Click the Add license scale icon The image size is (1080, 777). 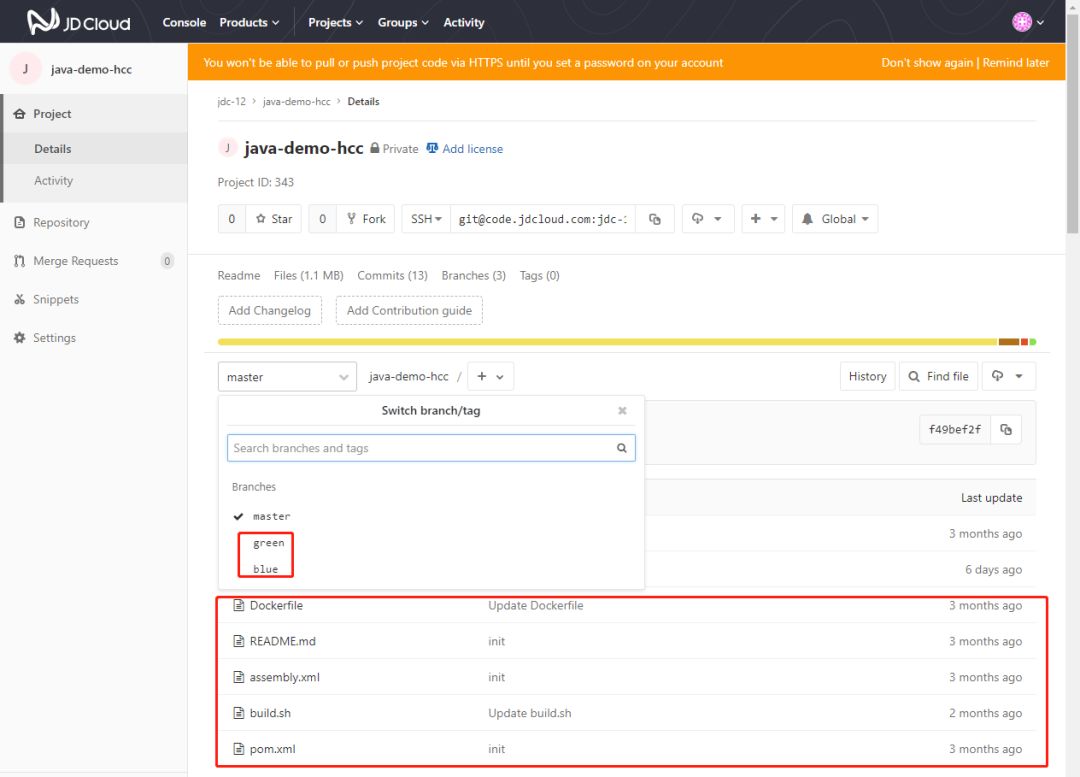[x=432, y=148]
